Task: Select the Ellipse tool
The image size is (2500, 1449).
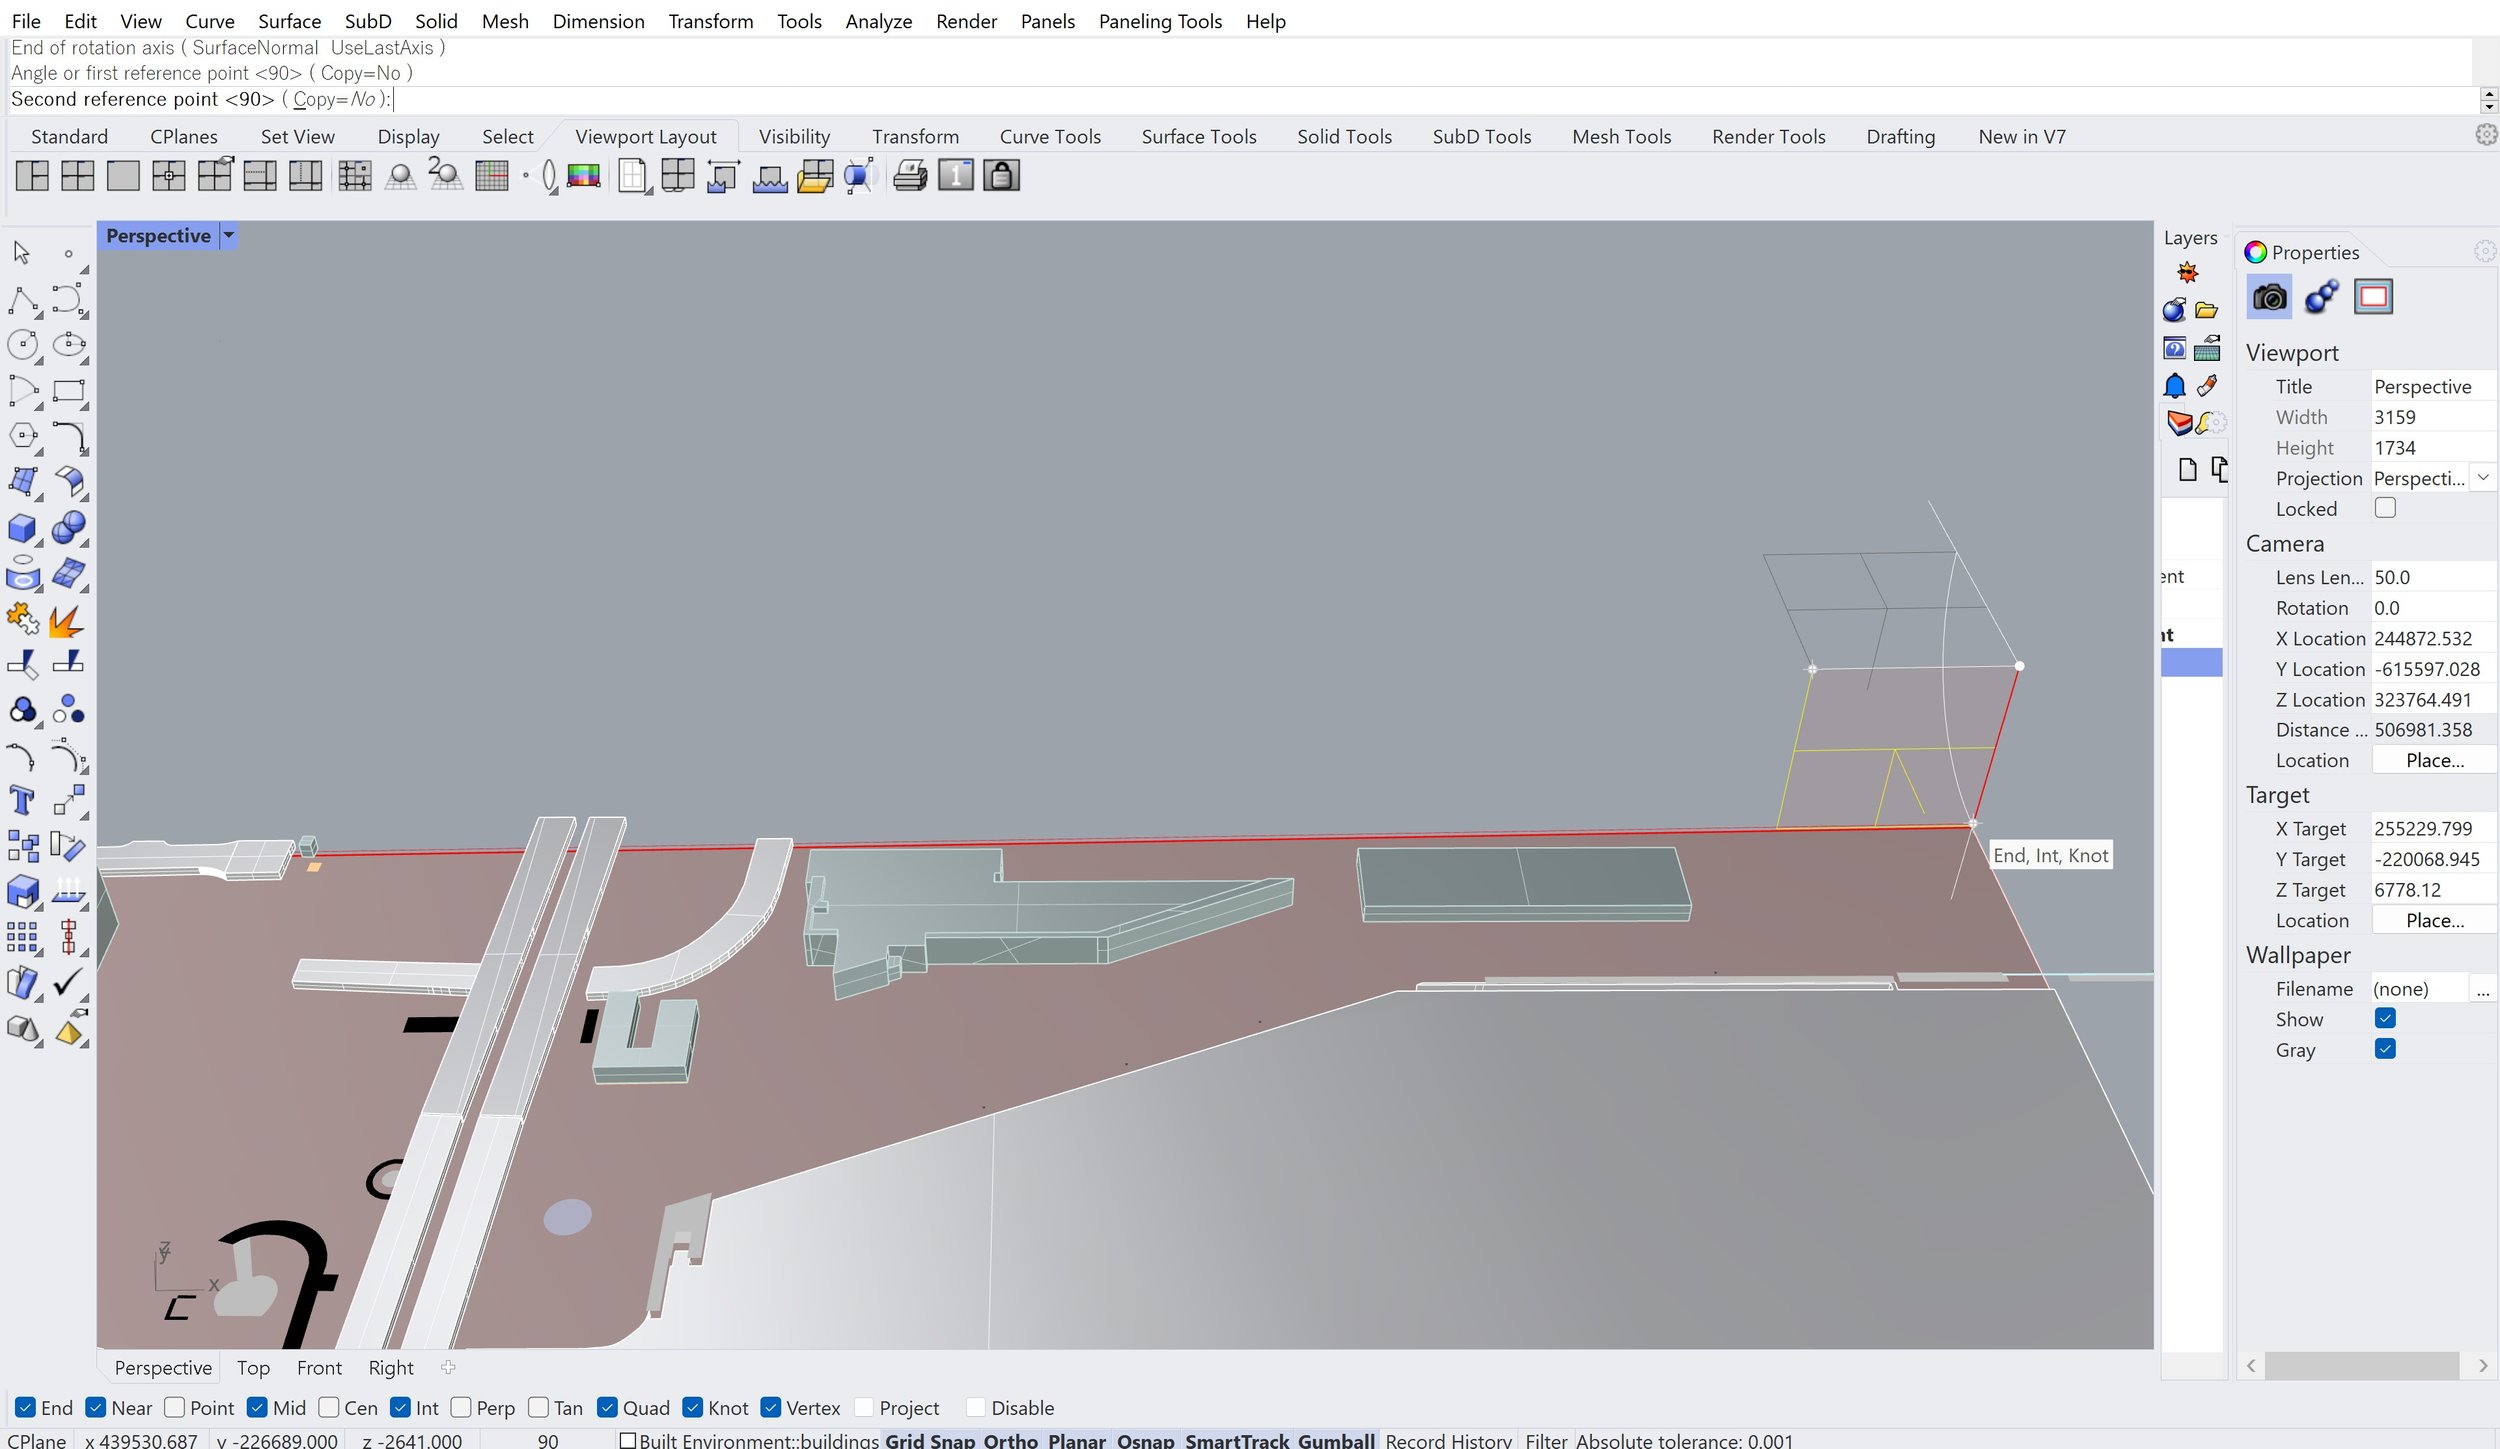Action: click(68, 345)
